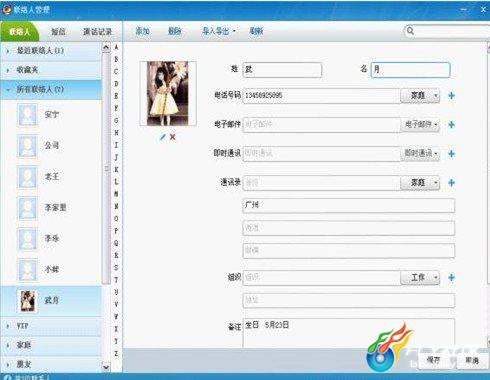Open phone number type dropdown
The image size is (490, 380).
pos(420,96)
